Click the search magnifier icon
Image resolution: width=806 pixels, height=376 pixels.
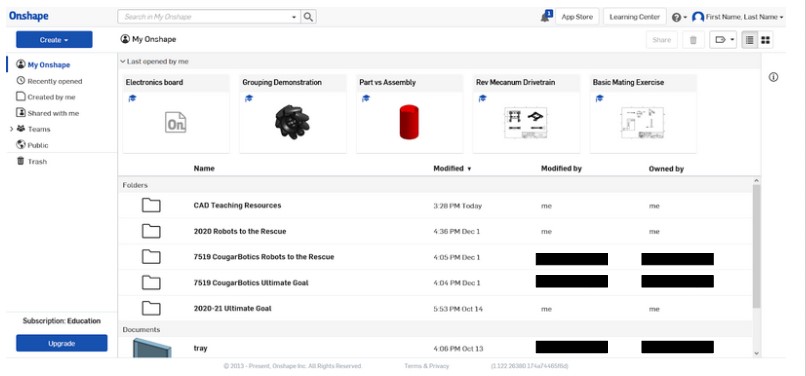tap(308, 16)
